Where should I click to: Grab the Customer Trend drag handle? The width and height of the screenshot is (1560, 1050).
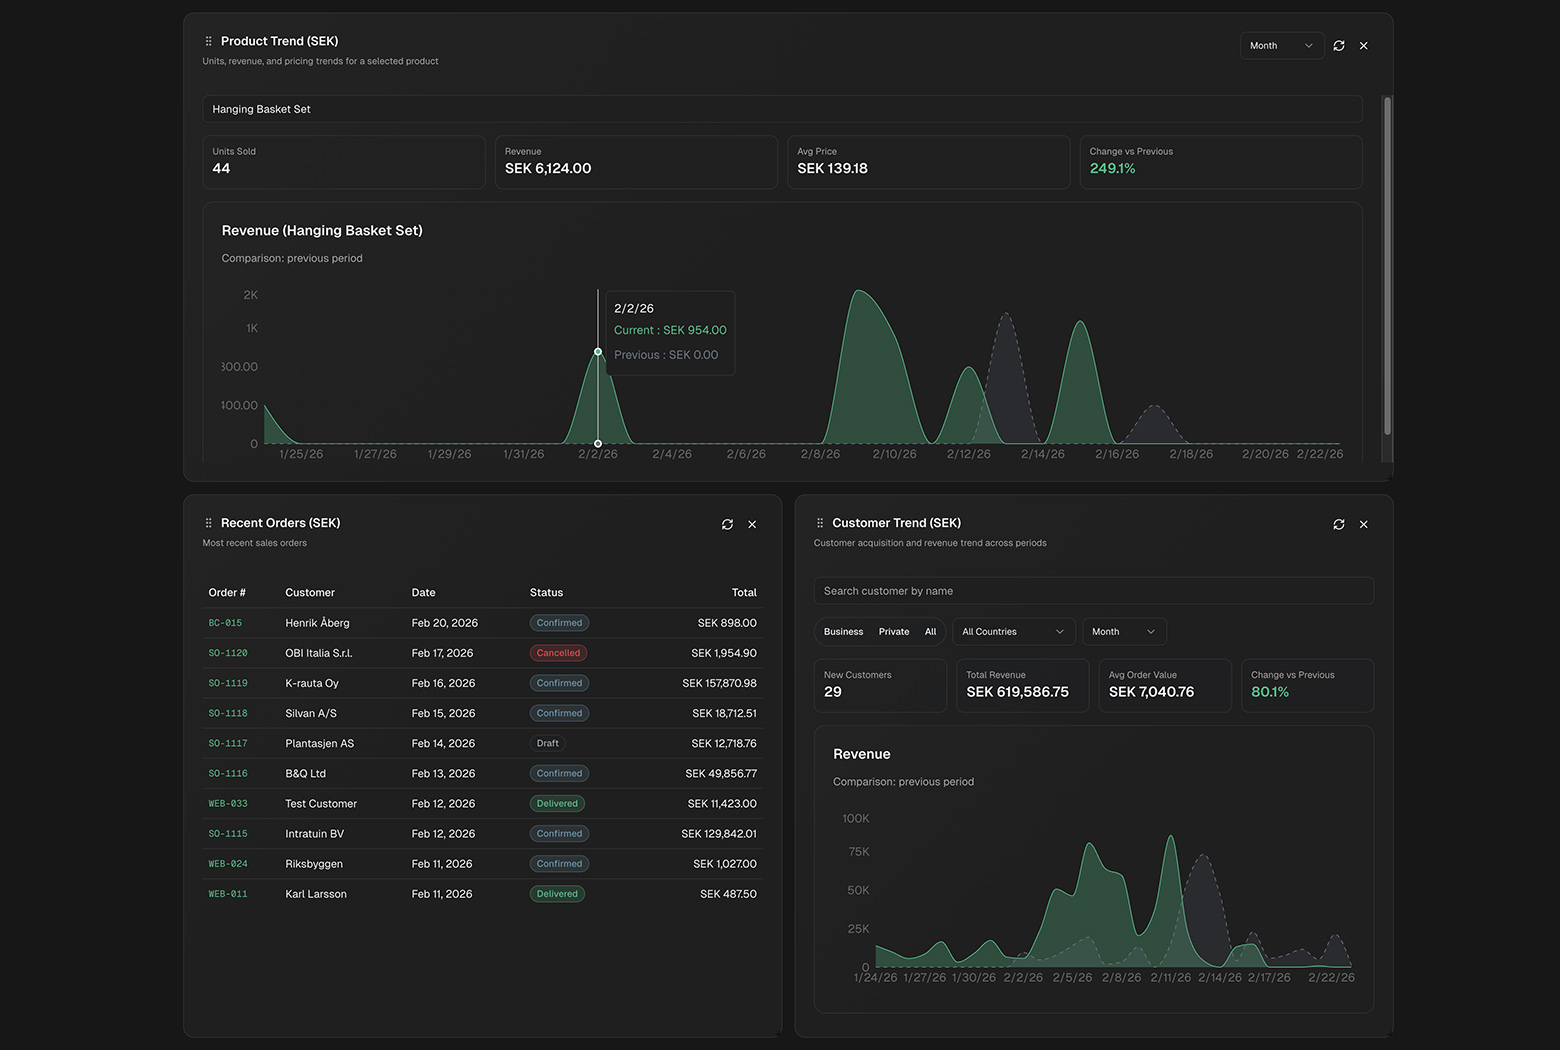click(819, 522)
